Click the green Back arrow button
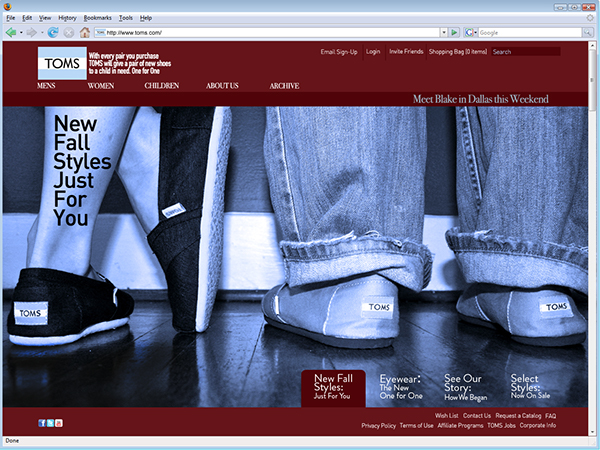 11,33
